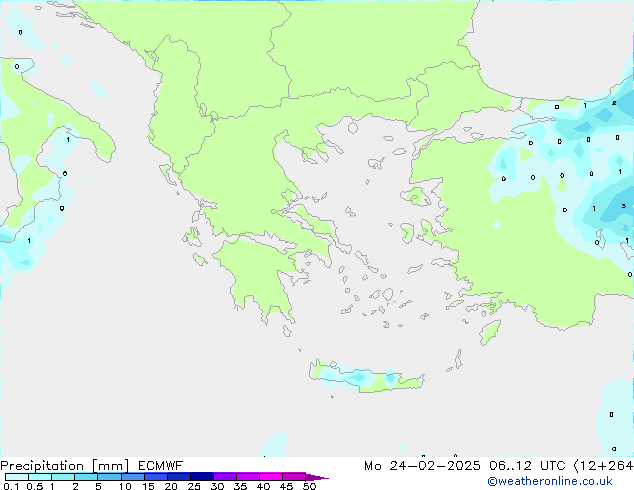Click the '0.5' legend value label
The image size is (634, 490).
pyautogui.click(x=35, y=486)
